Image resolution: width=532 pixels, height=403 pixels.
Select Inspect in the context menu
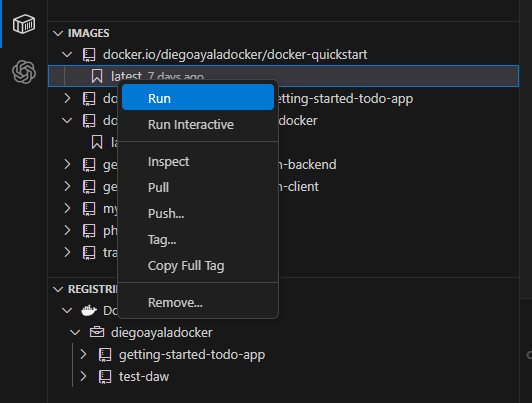coord(198,161)
